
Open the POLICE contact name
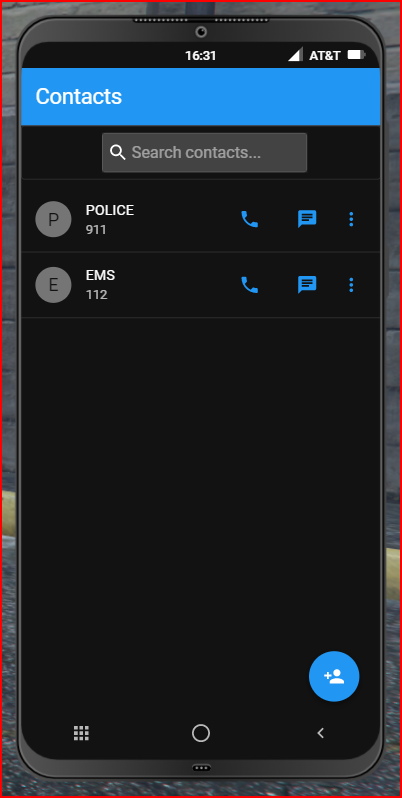[110, 210]
